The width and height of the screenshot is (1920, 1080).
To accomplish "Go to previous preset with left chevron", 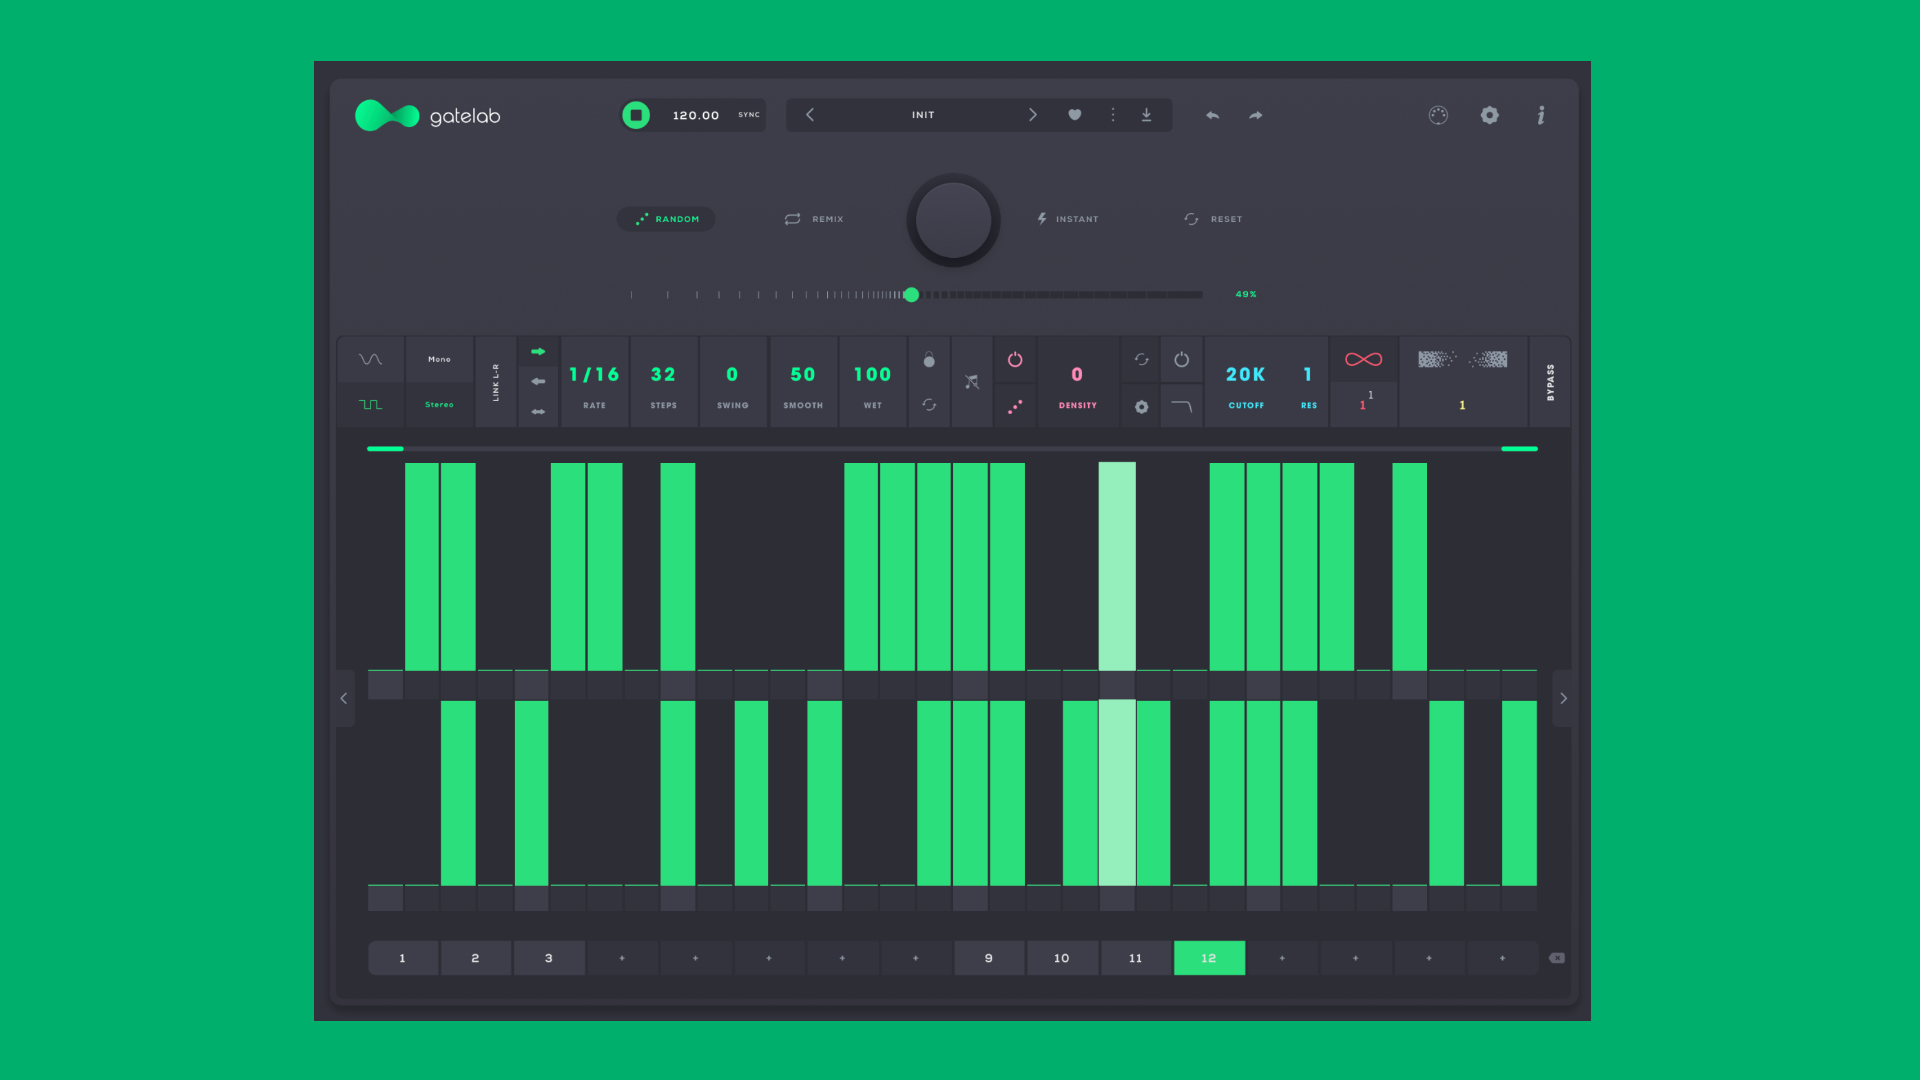I will (810, 115).
